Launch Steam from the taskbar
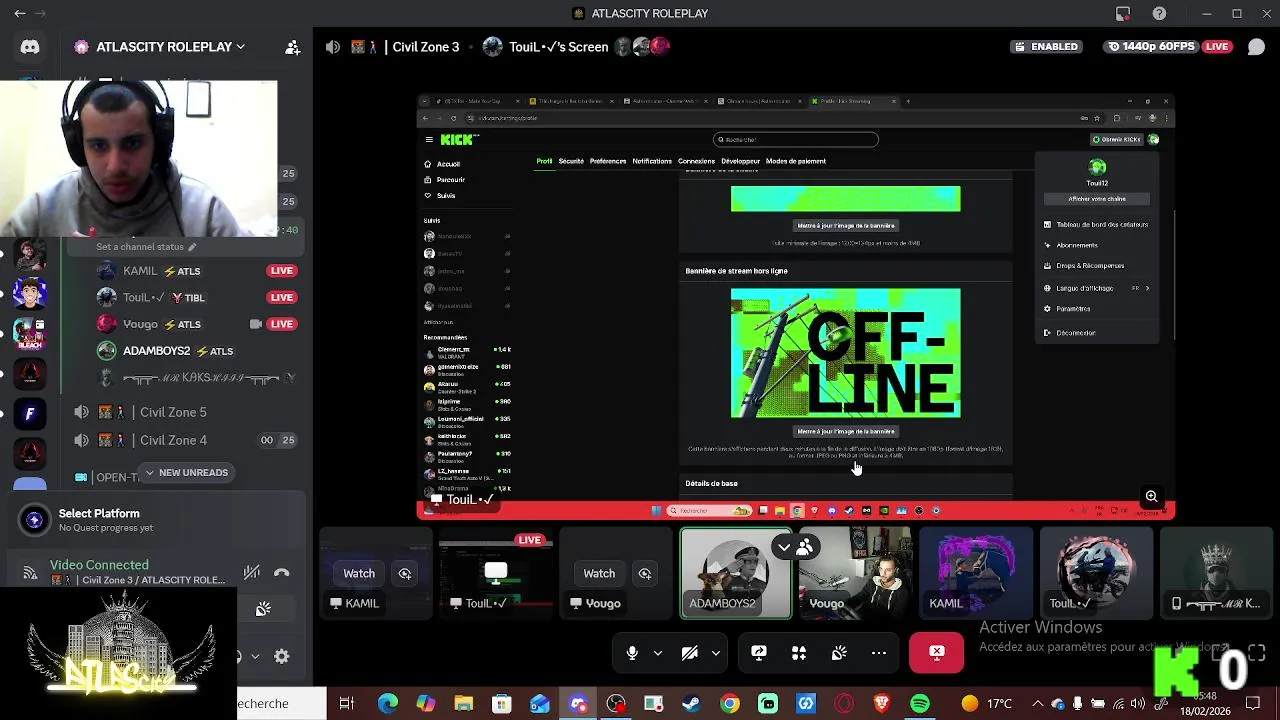Viewport: 1280px width, 720px height. pos(691,704)
